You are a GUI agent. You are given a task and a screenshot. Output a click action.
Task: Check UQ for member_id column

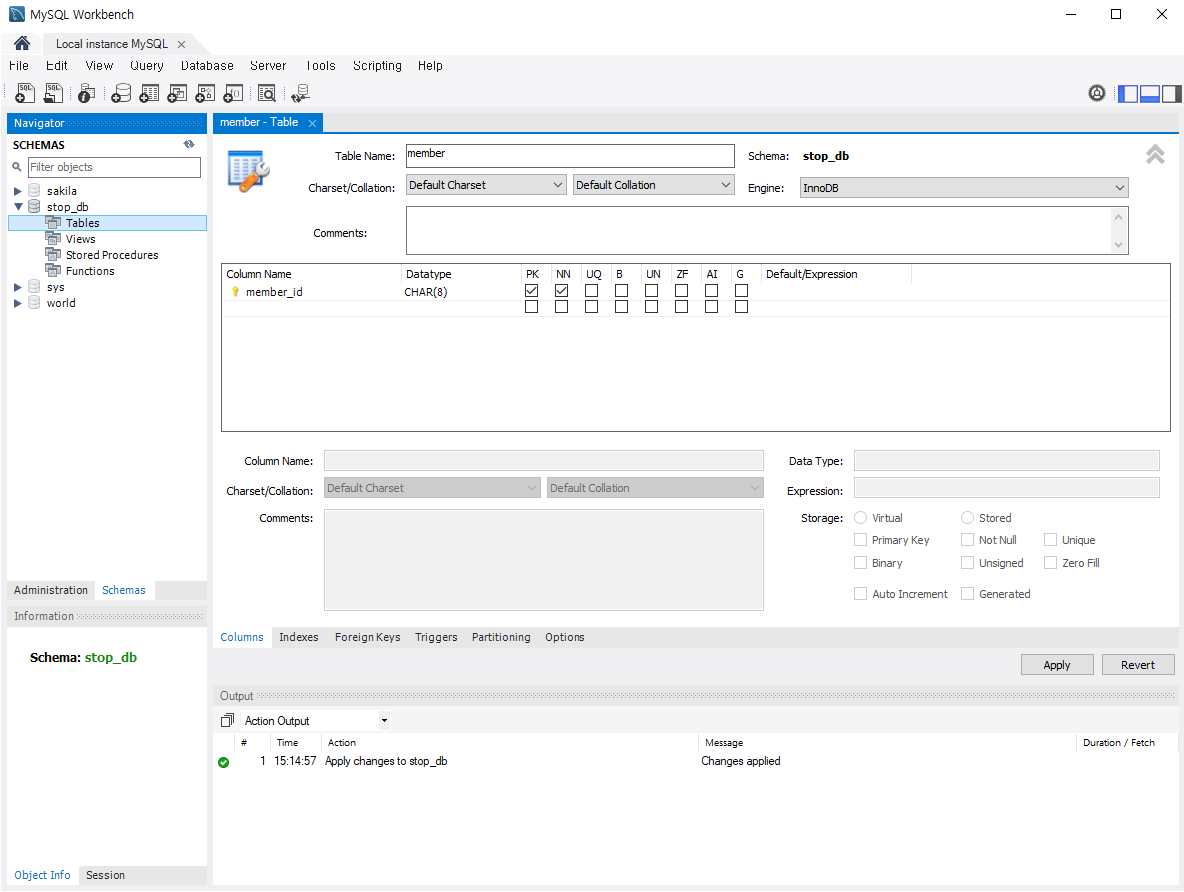(x=591, y=291)
